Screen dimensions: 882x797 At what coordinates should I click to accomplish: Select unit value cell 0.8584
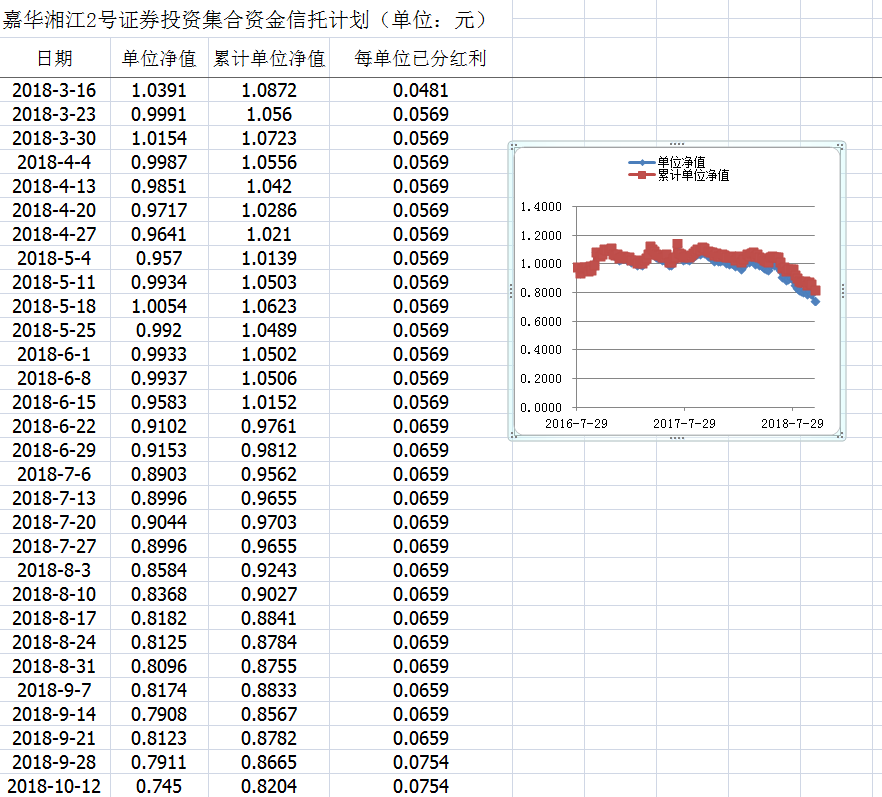coord(159,570)
